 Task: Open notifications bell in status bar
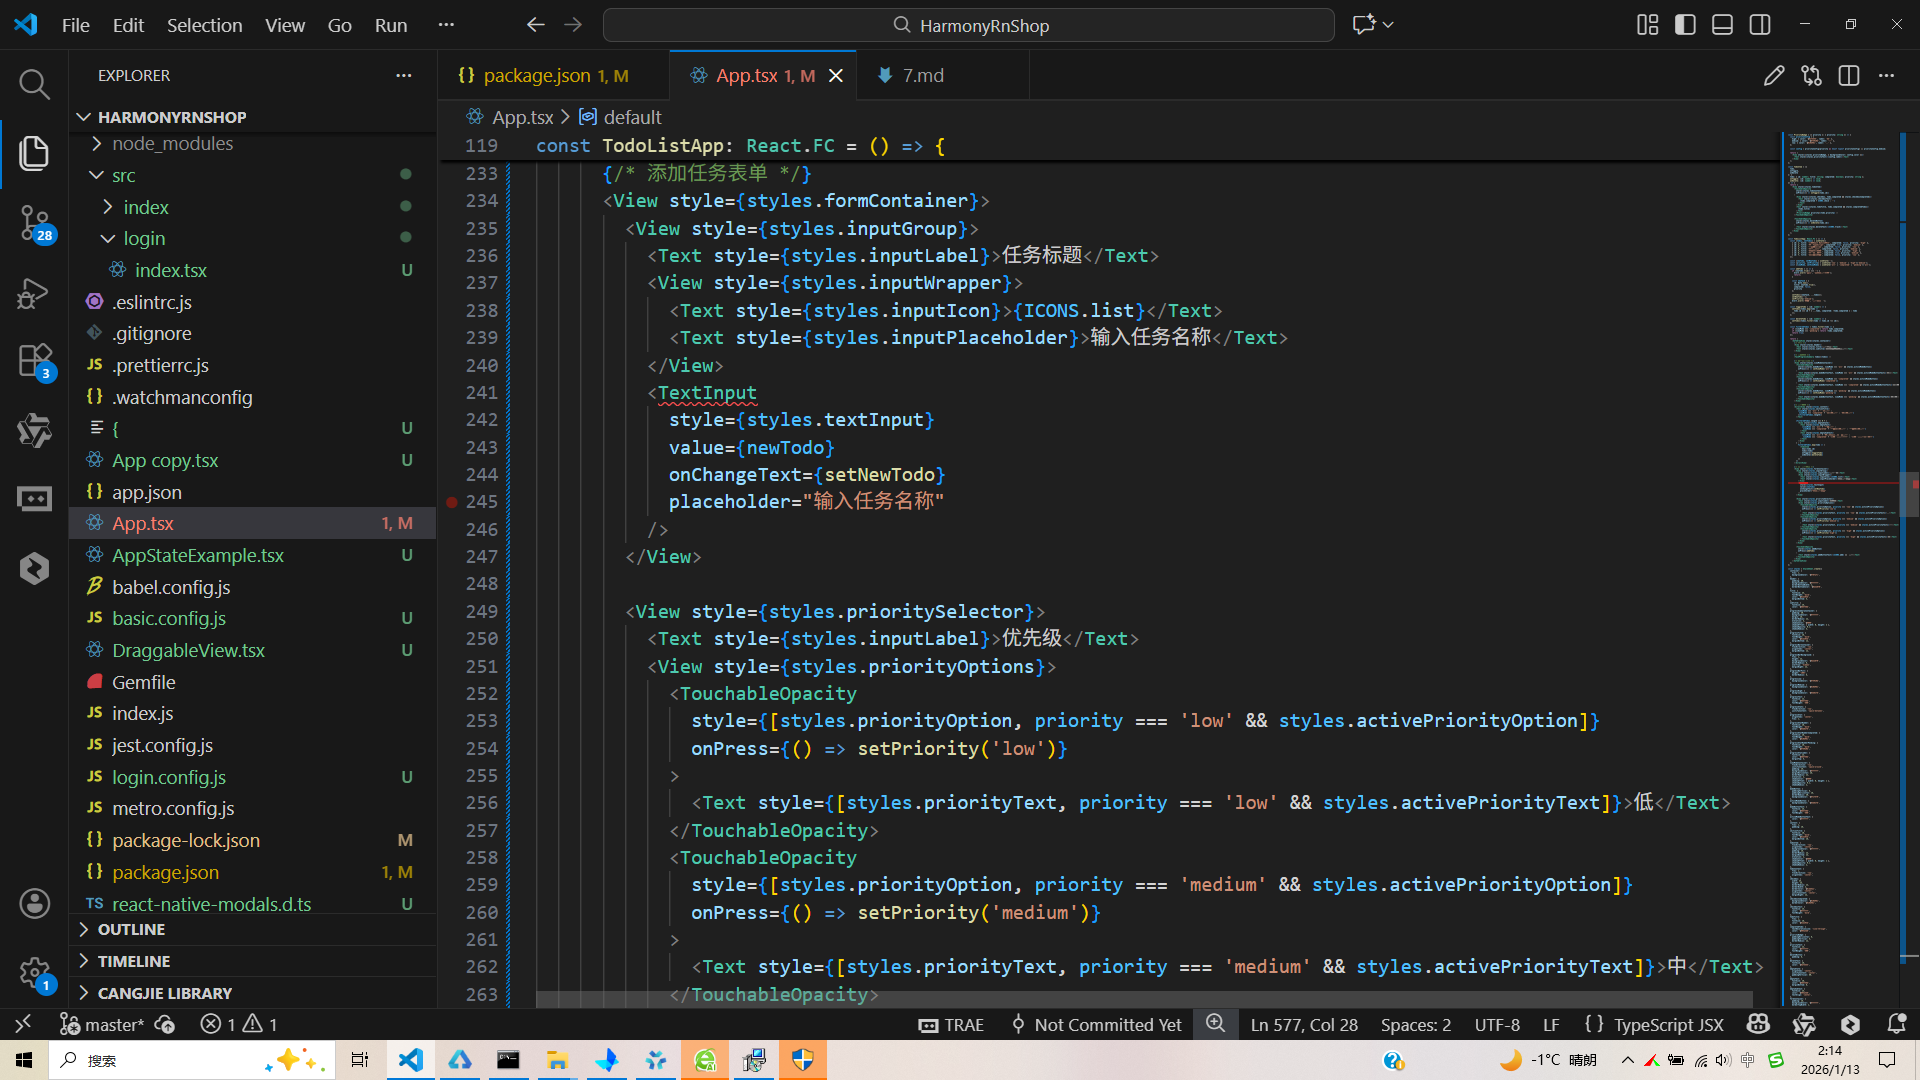pyautogui.click(x=1896, y=1024)
